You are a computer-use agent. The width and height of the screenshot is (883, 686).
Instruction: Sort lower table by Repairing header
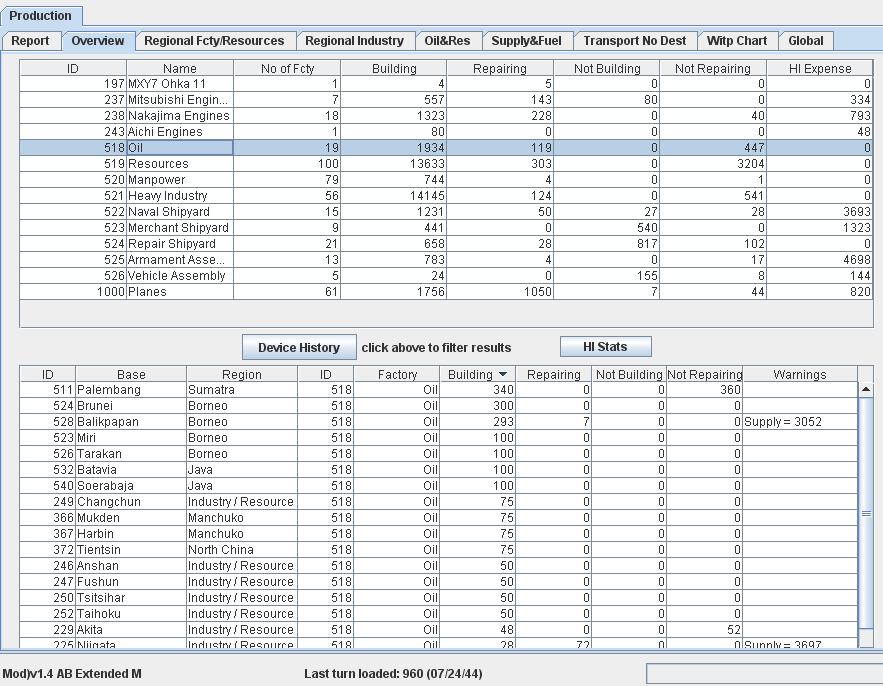click(x=554, y=375)
